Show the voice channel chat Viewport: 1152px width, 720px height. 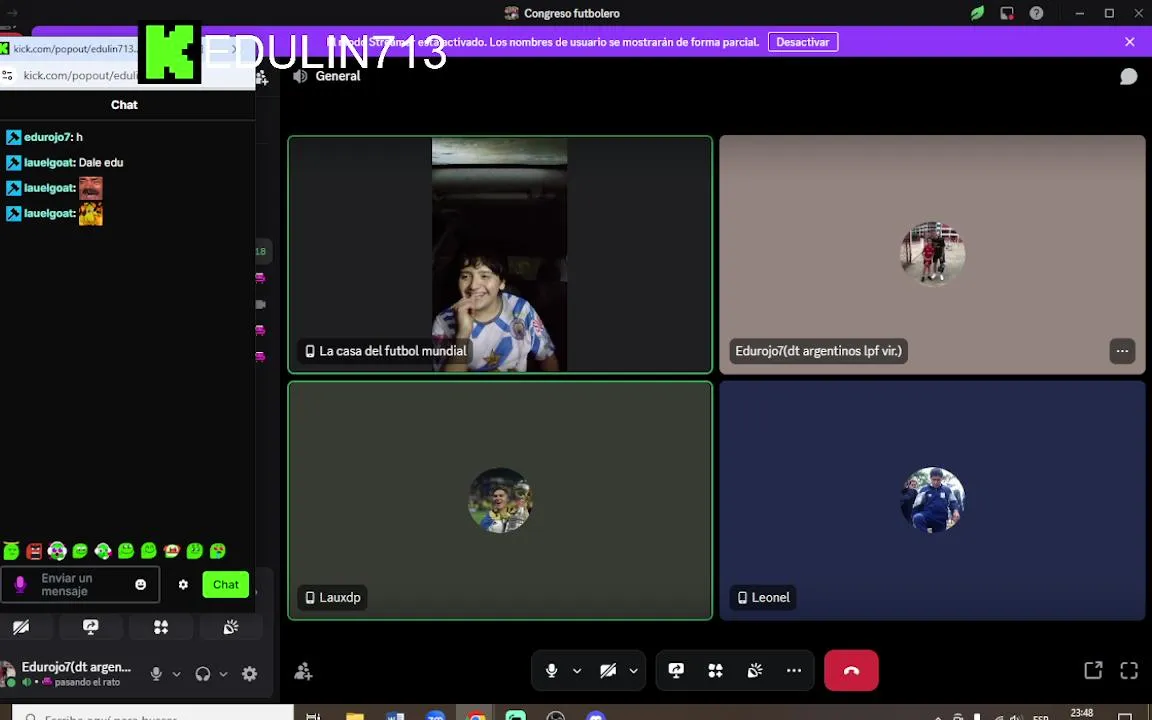click(x=1128, y=76)
